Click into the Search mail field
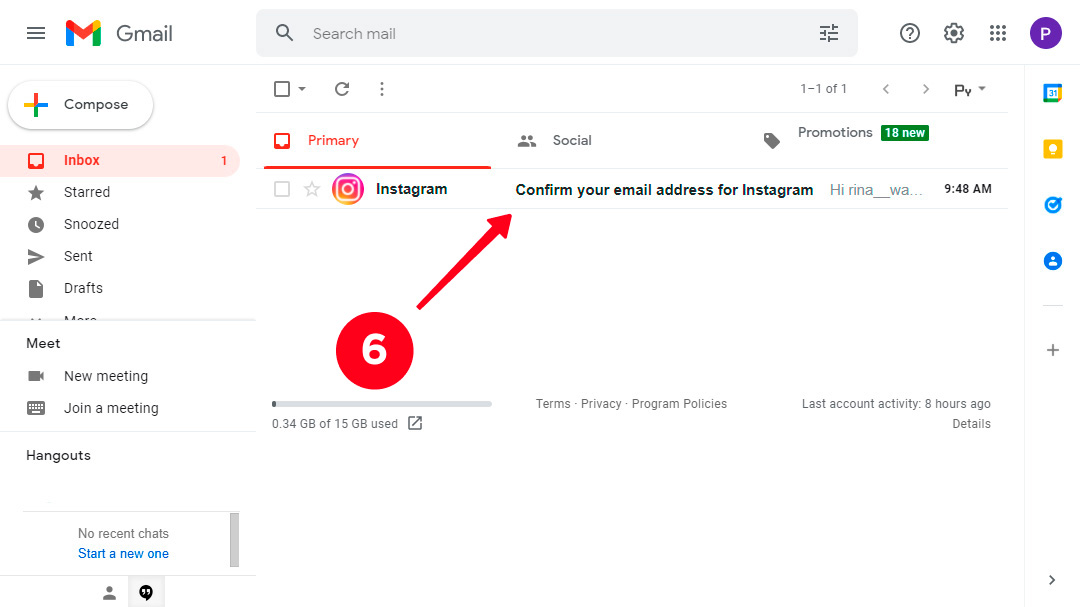This screenshot has width=1080, height=607. click(x=558, y=33)
